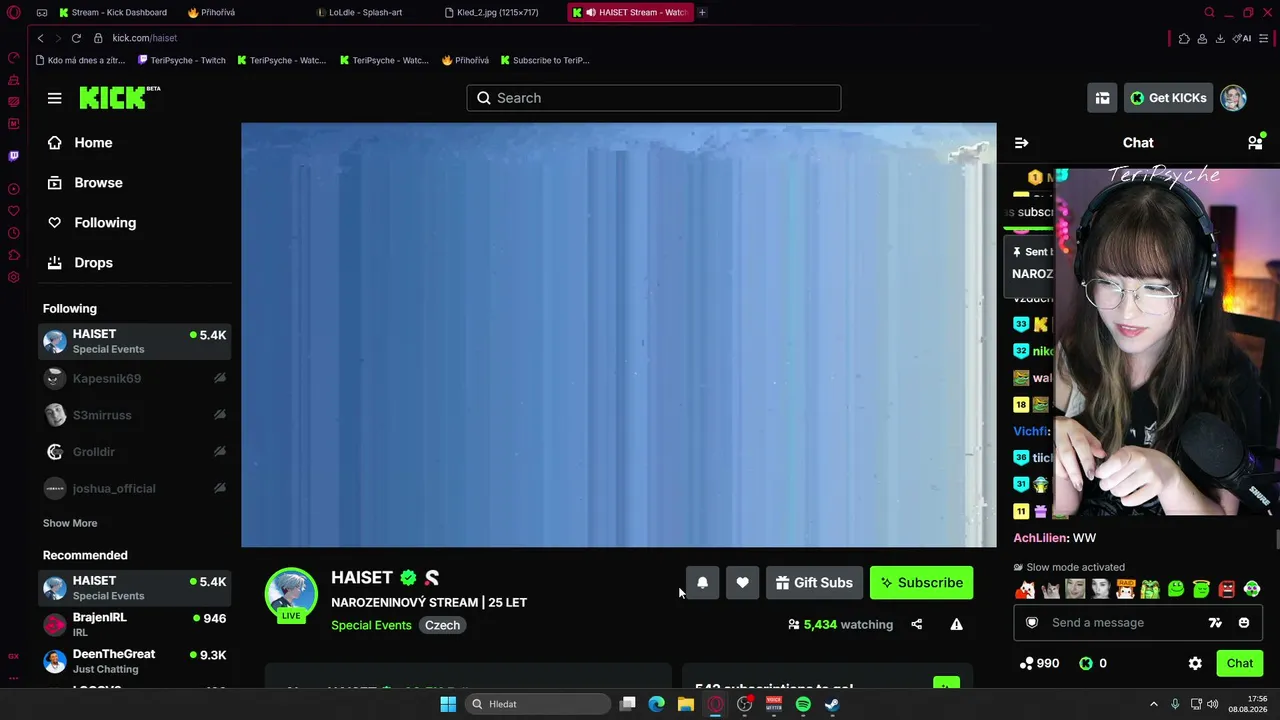Open the emoji picker in chat
Image resolution: width=1280 pixels, height=720 pixels.
click(x=1244, y=623)
